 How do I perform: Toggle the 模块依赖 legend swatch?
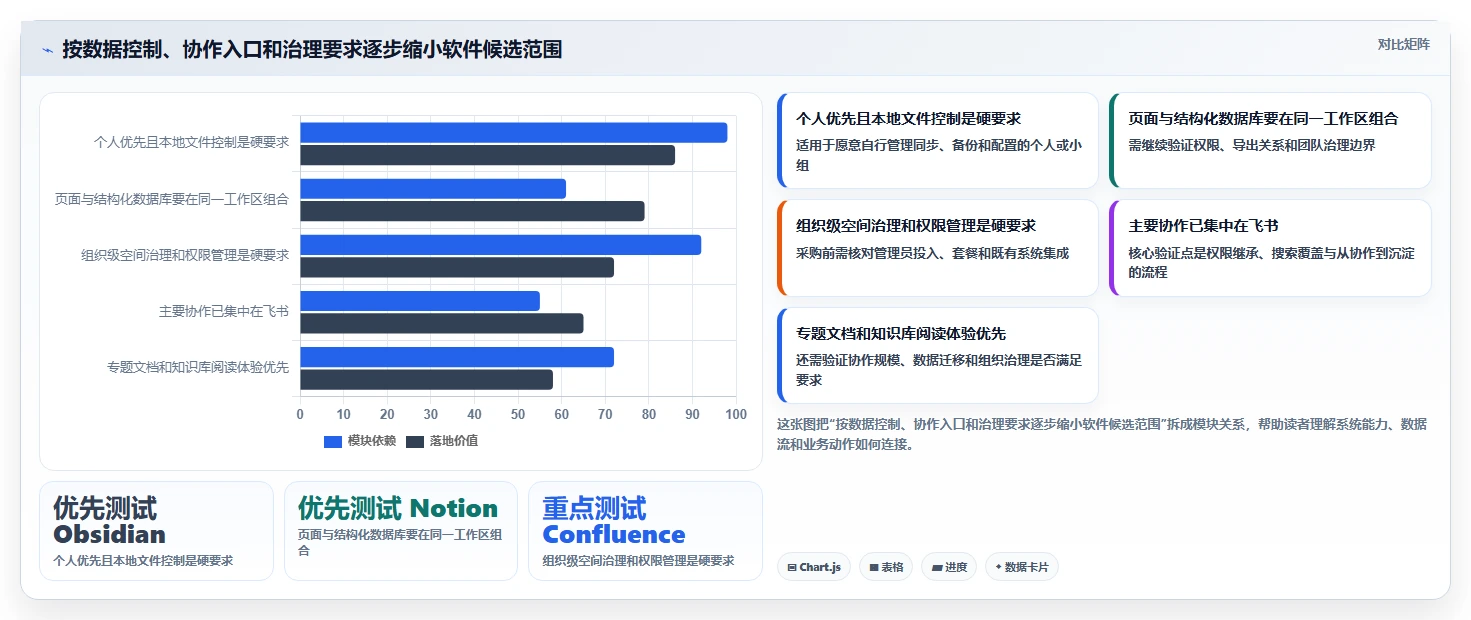[x=333, y=441]
